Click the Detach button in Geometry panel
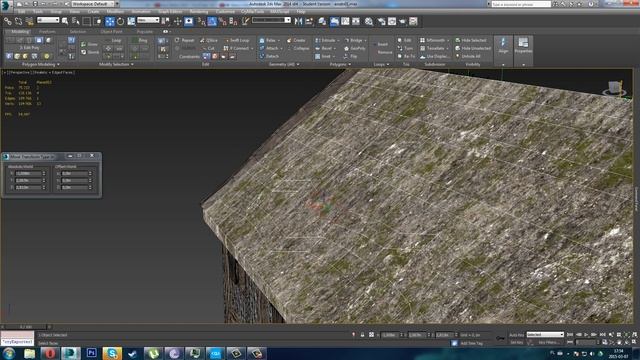This screenshot has width=640, height=360. click(x=269, y=56)
